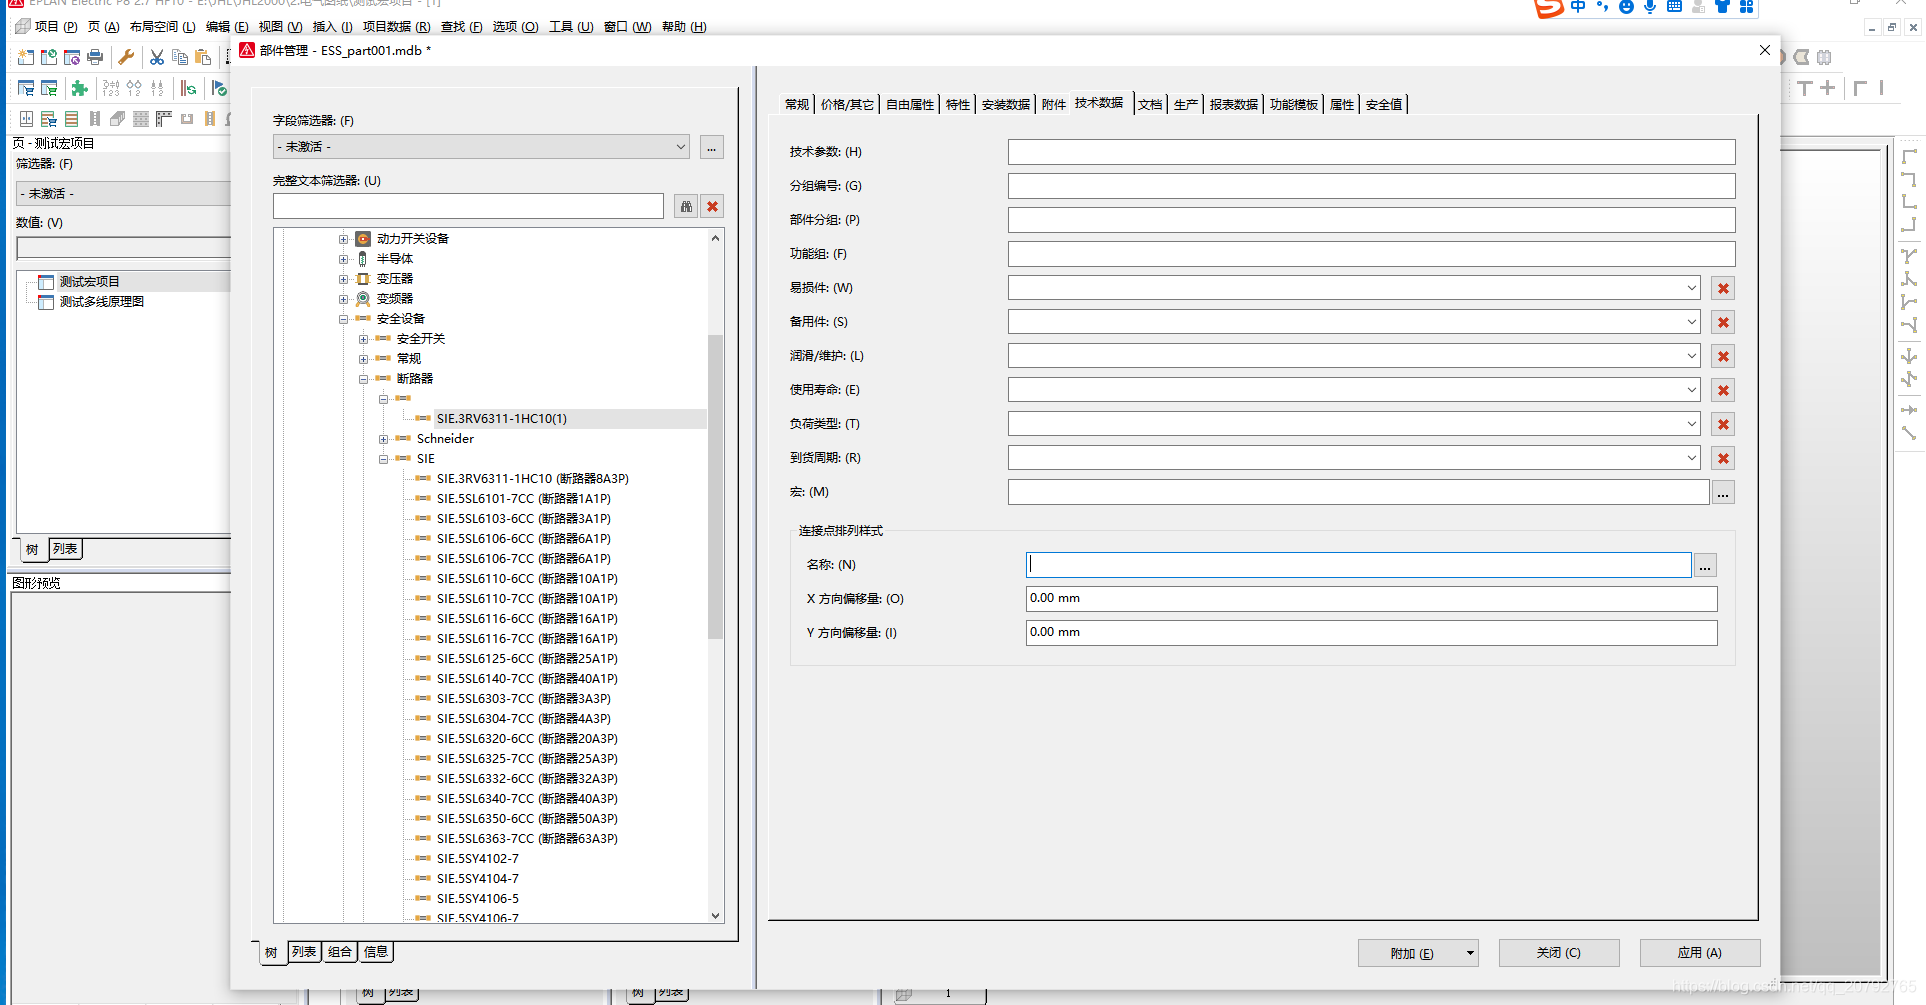This screenshot has height=1005, width=1926.
Task: Click the wrench settings icon in toolbar
Action: click(126, 57)
